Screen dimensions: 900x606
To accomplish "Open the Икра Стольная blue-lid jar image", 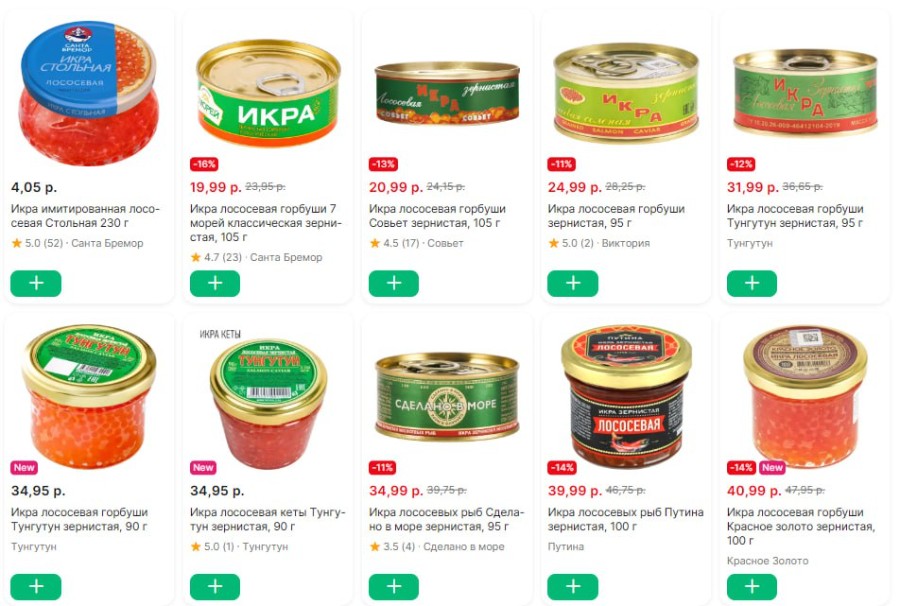I will click(89, 92).
